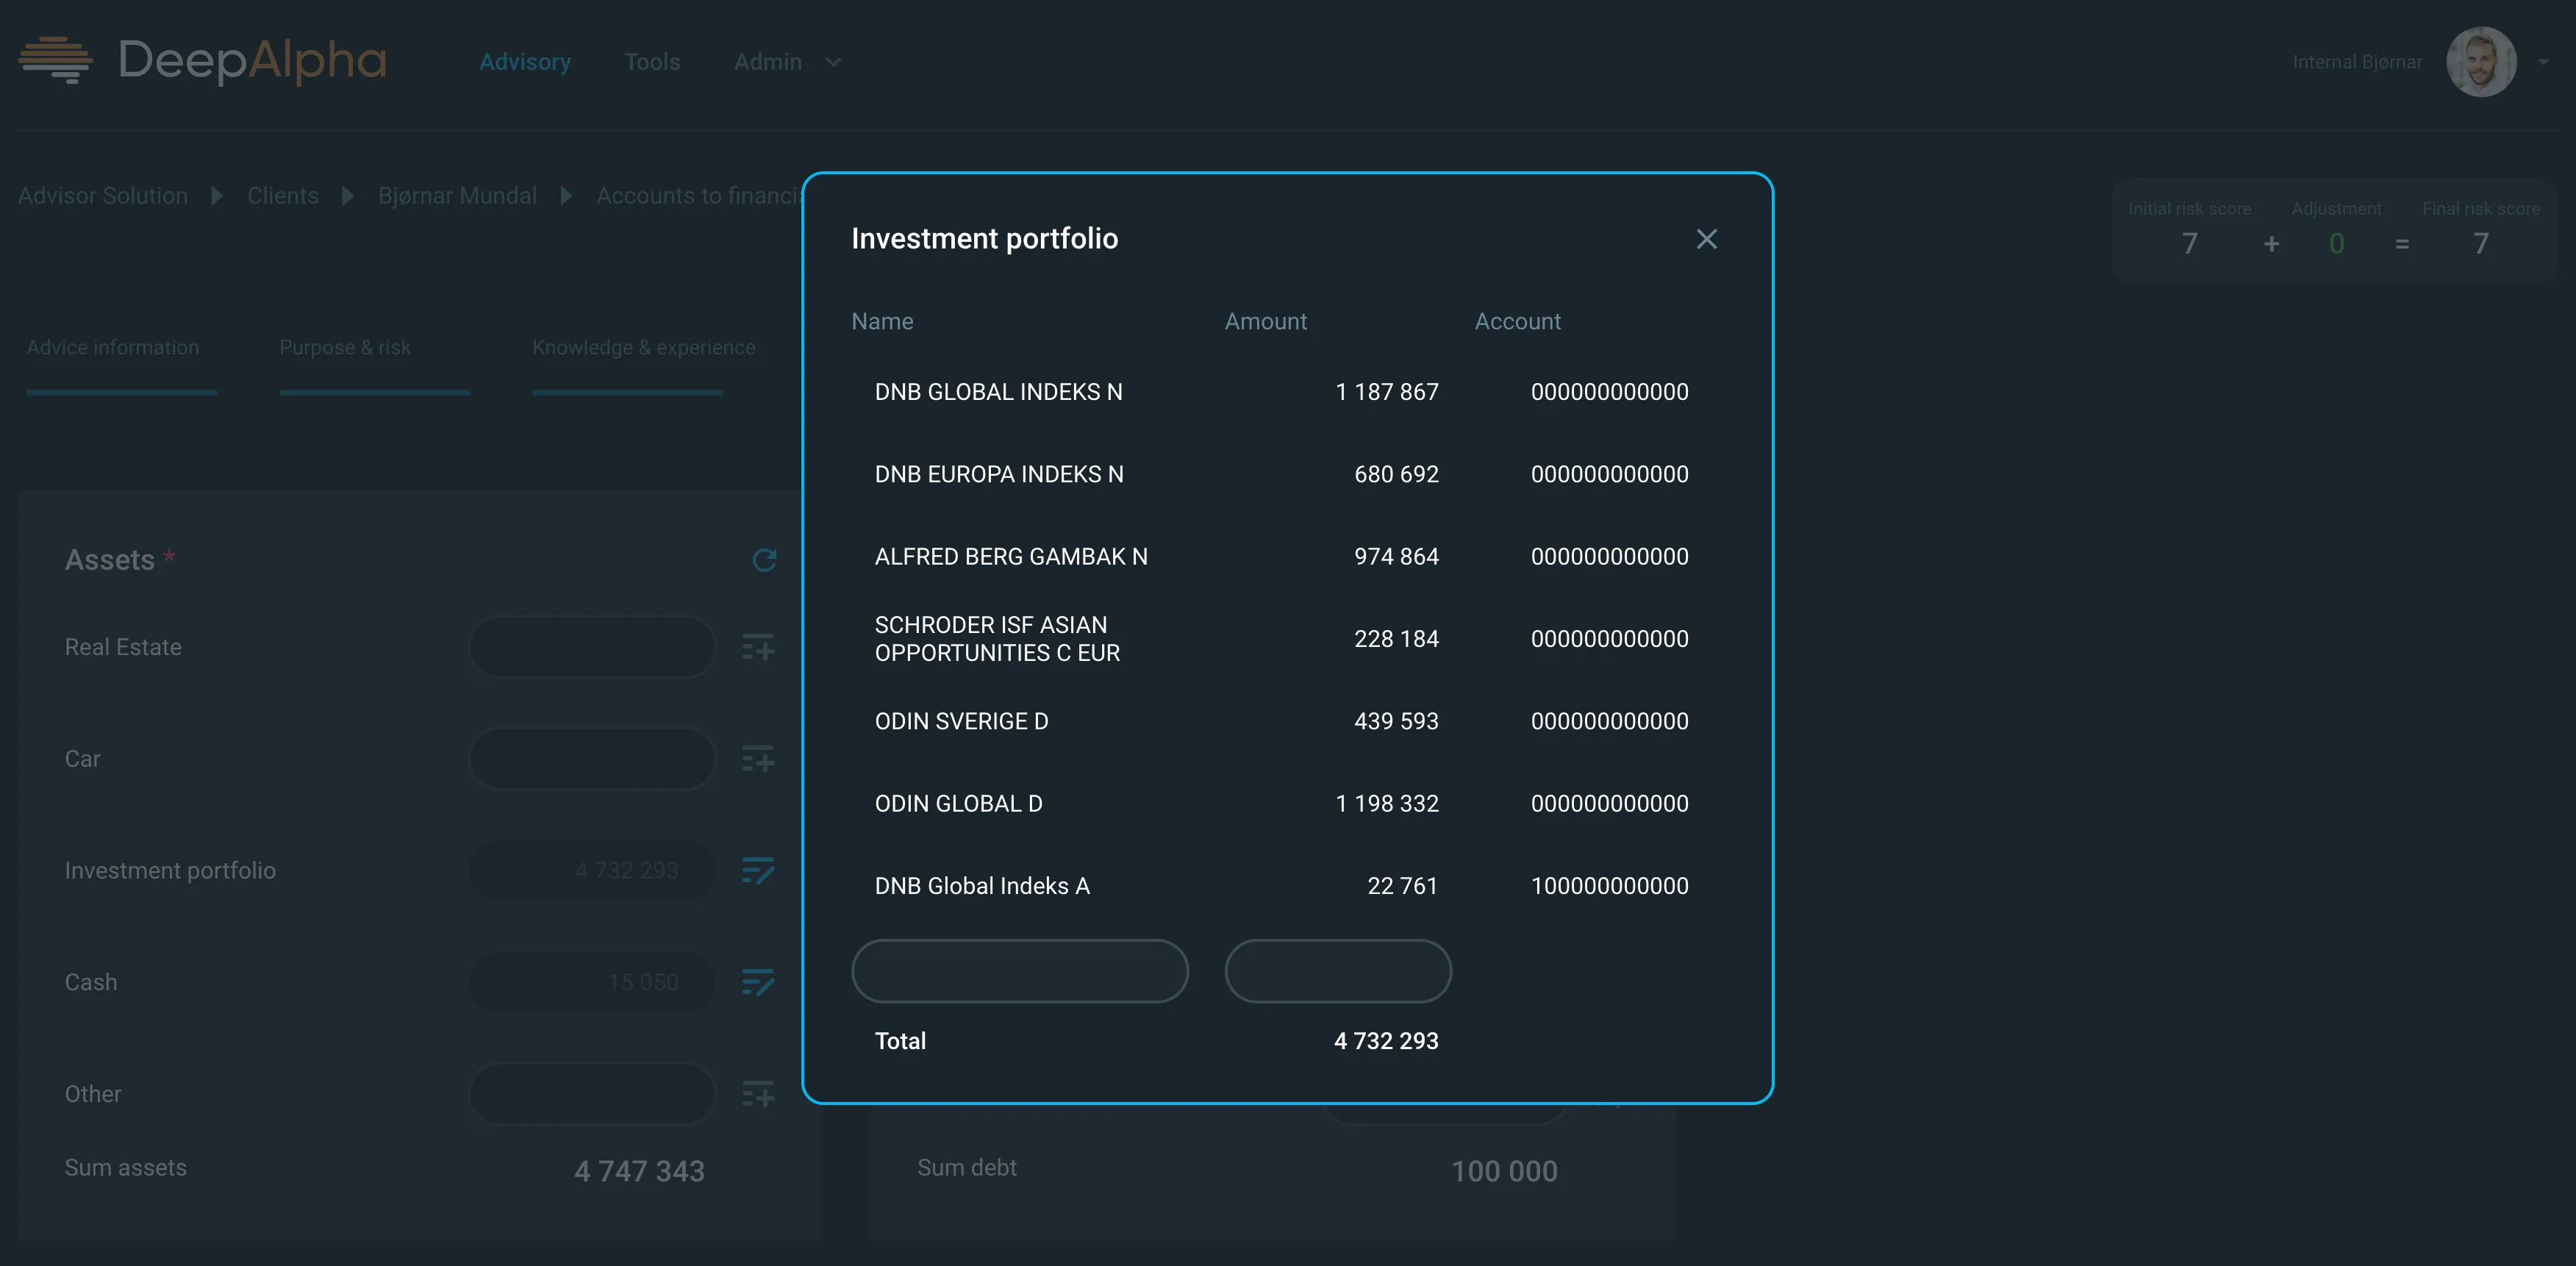The width and height of the screenshot is (2576, 1266).
Task: Click amount 1 198 332
Action: point(1386,804)
